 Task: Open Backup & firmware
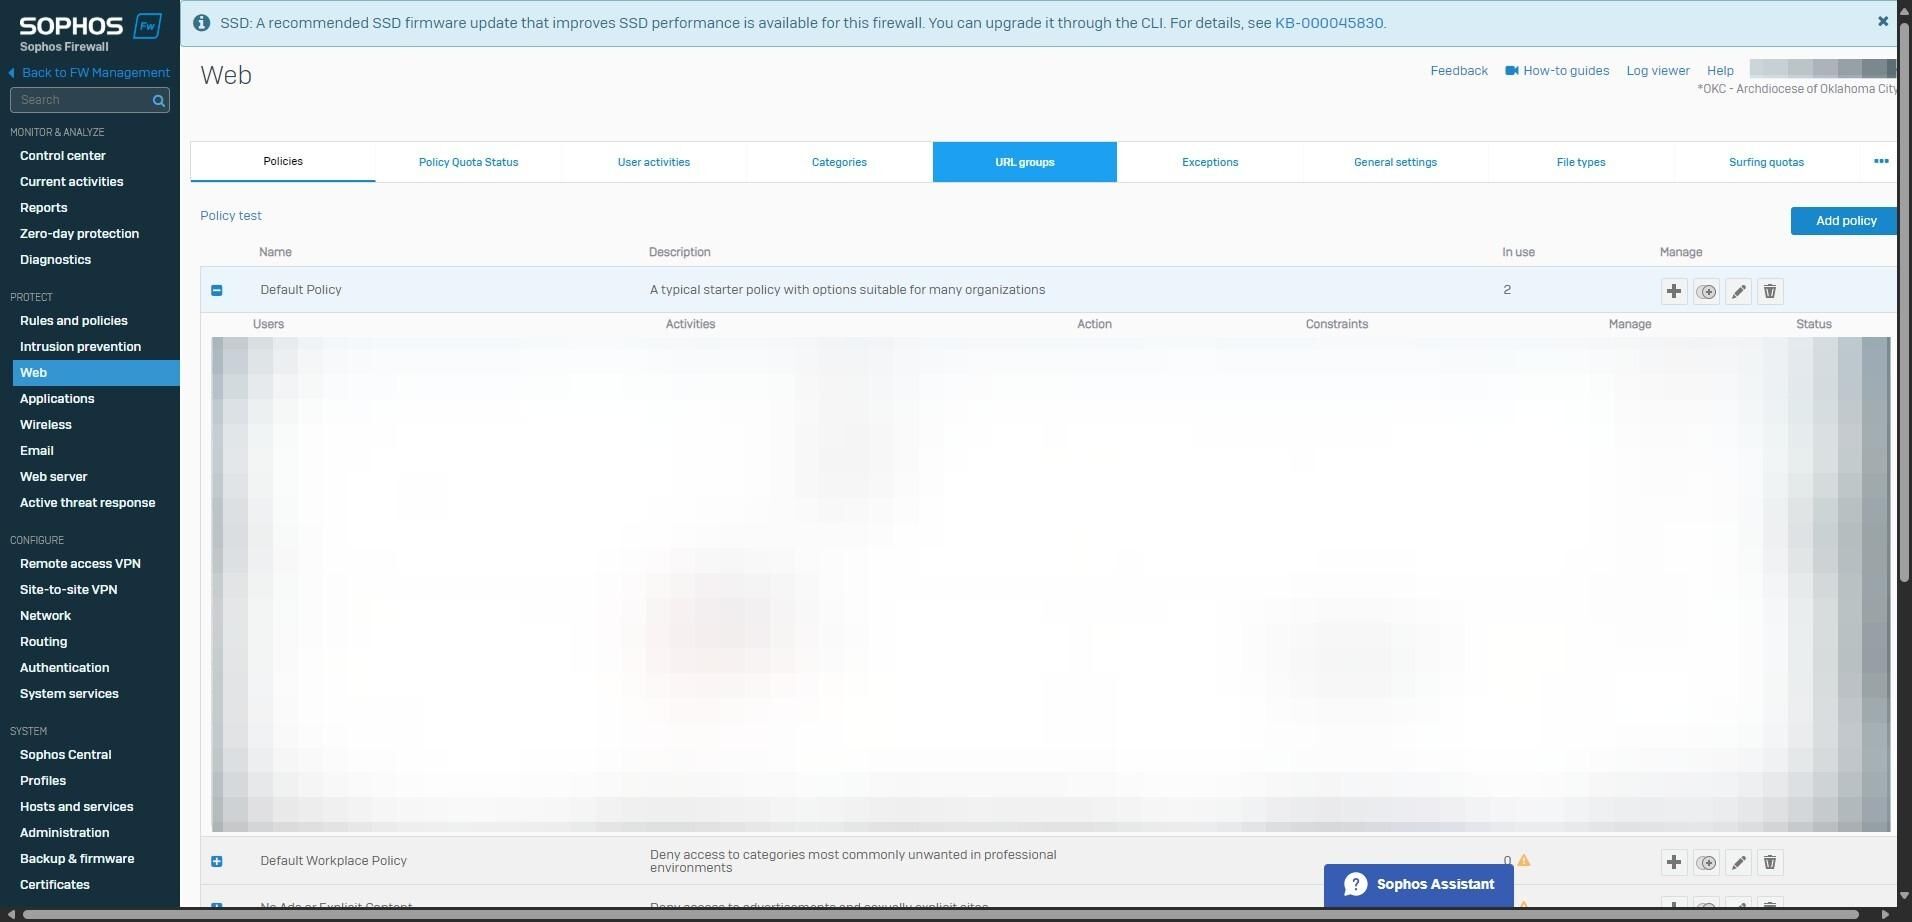tap(77, 859)
